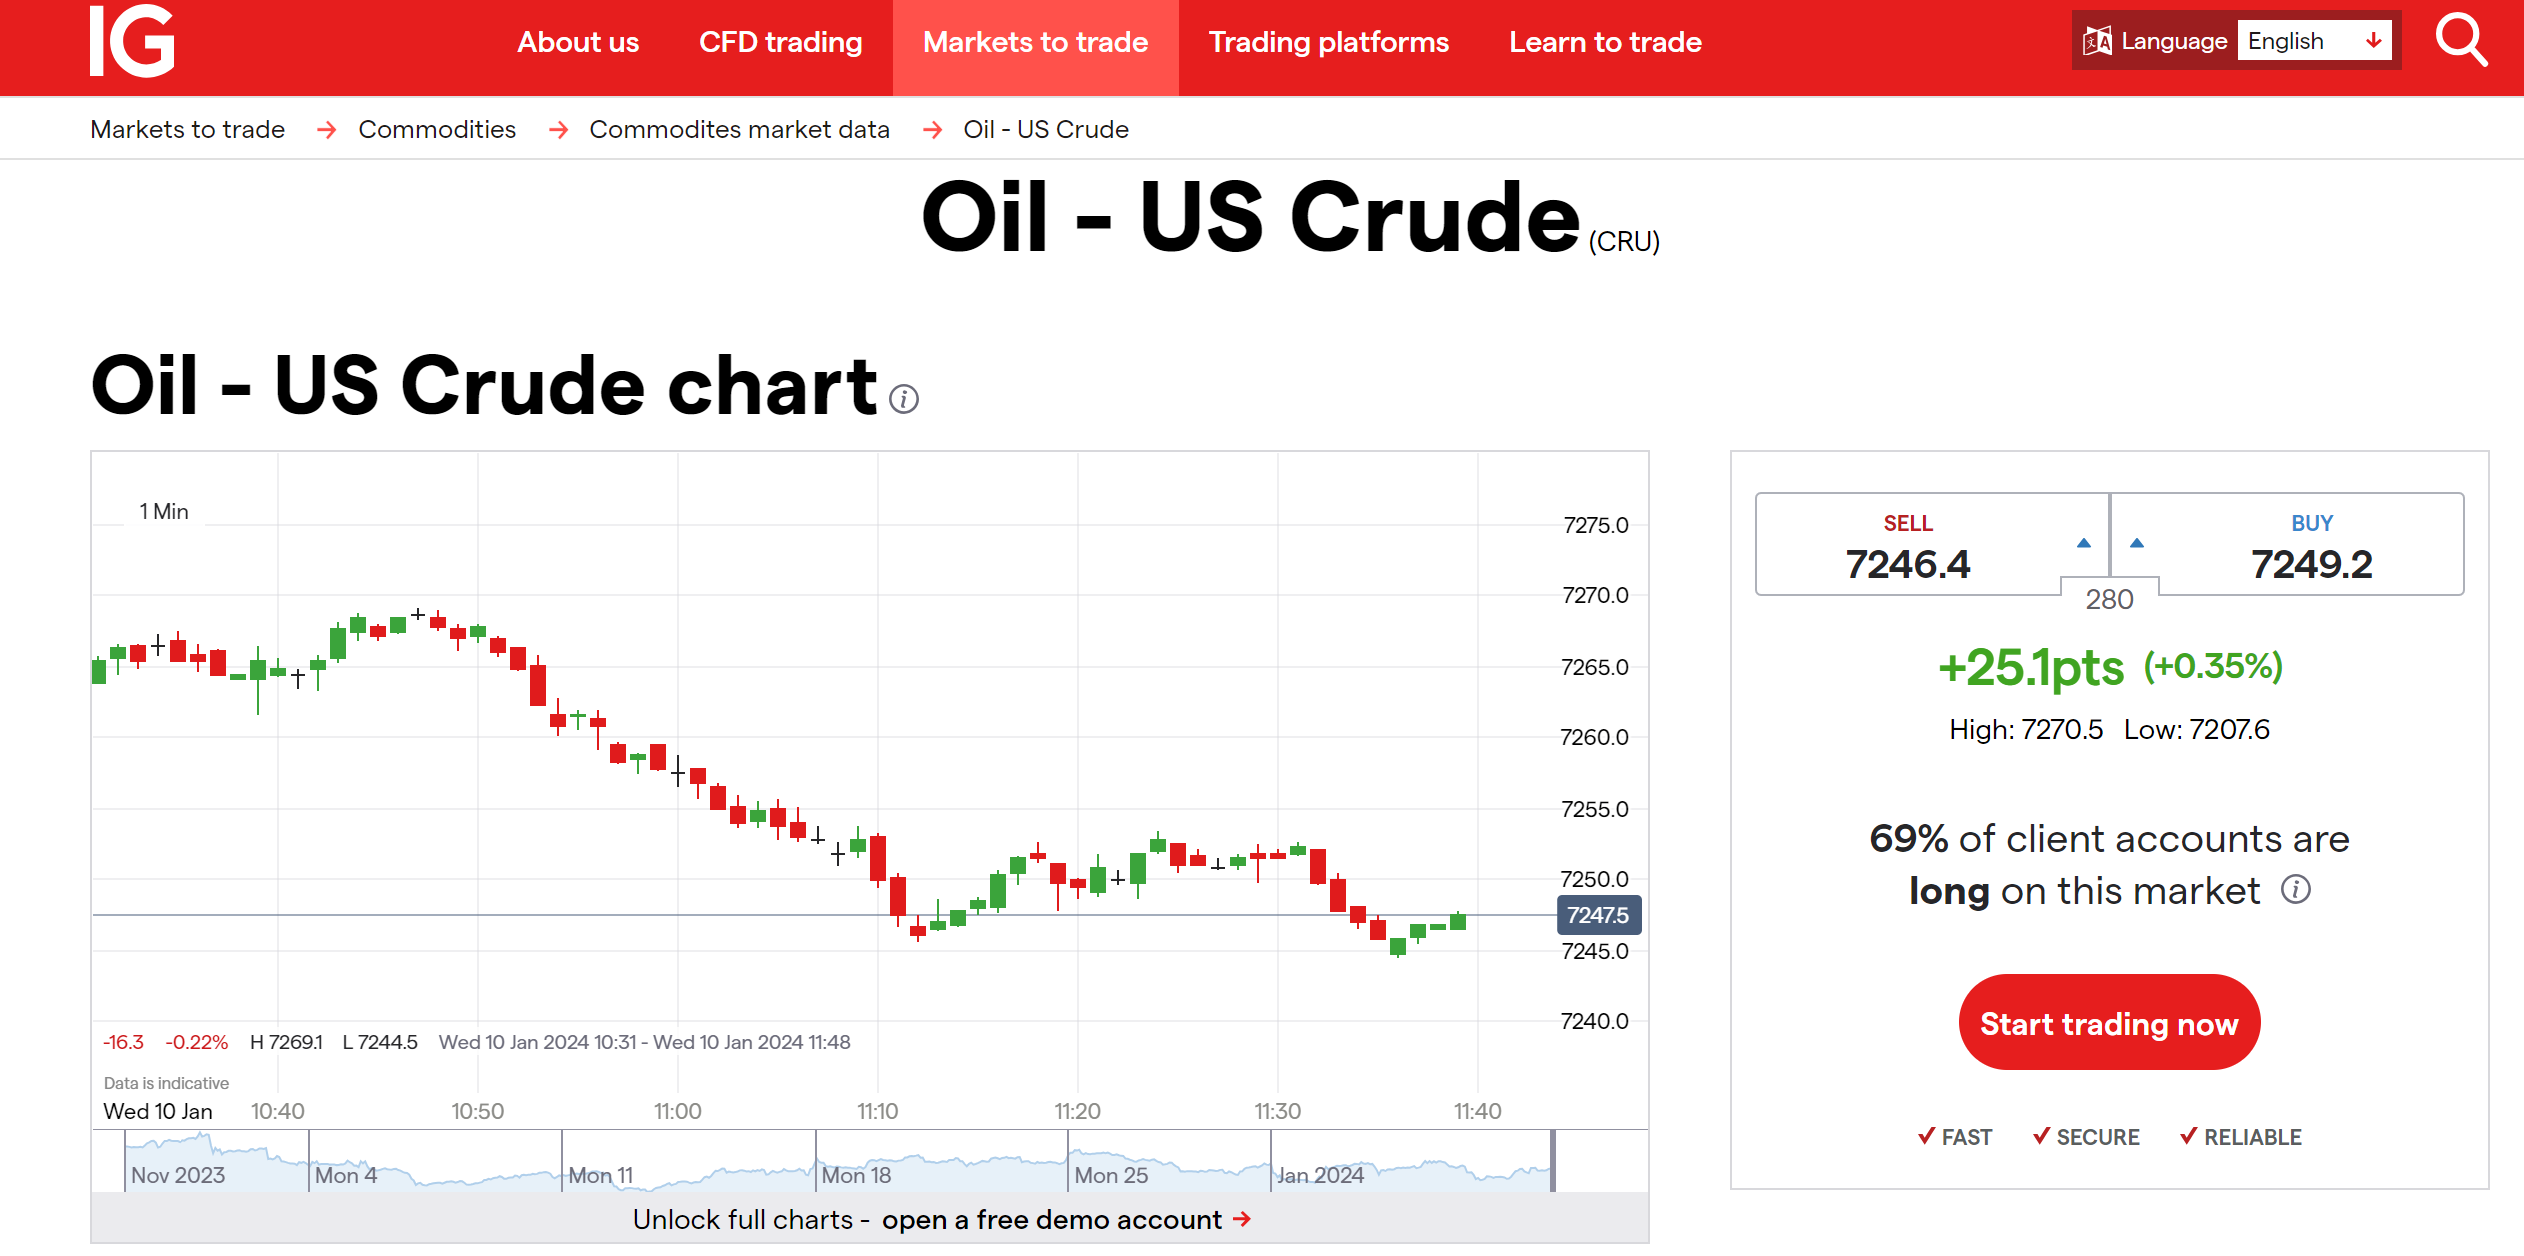The image size is (2524, 1256).
Task: Click the Language translate icon
Action: point(2097,41)
